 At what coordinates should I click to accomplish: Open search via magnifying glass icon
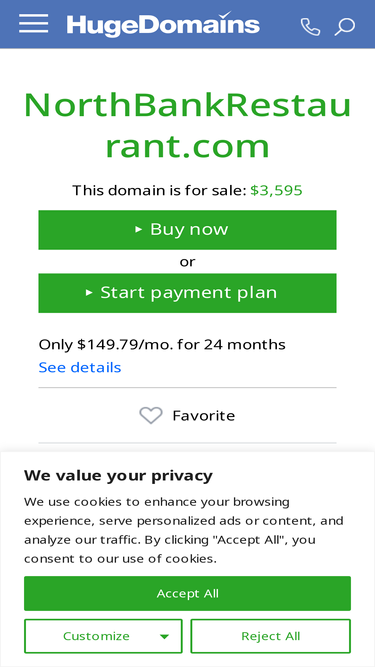(345, 27)
